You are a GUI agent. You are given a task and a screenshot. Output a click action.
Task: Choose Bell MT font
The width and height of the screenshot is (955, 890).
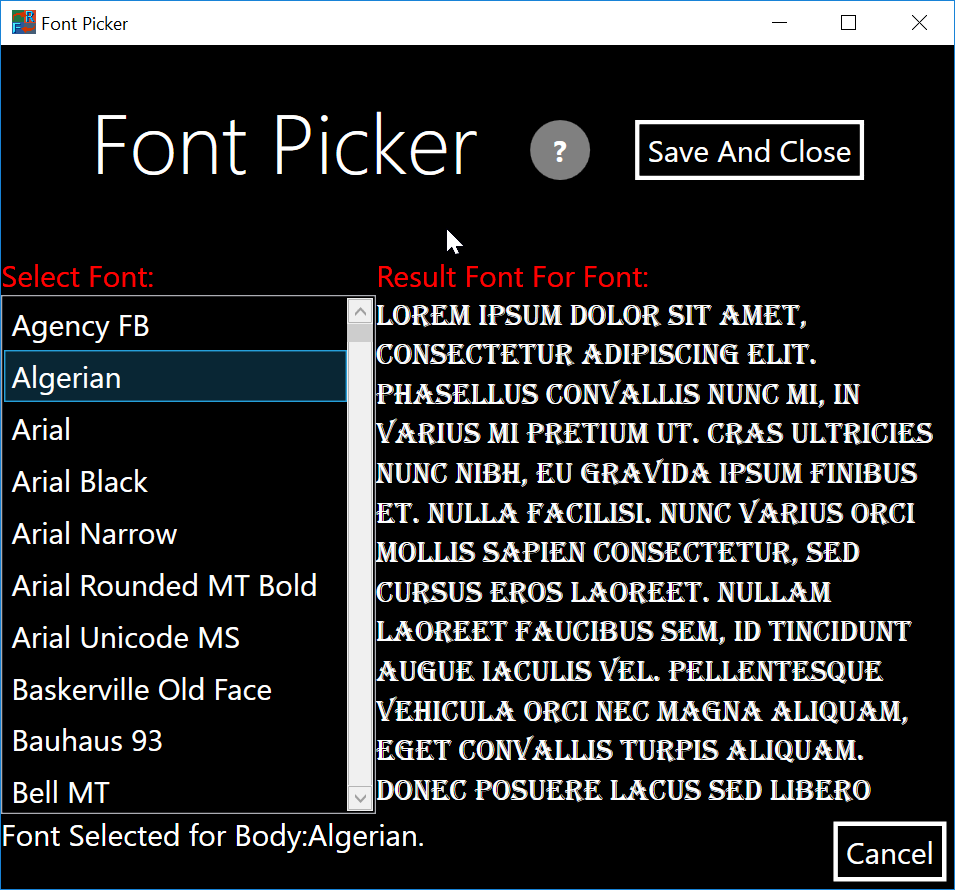(x=175, y=791)
